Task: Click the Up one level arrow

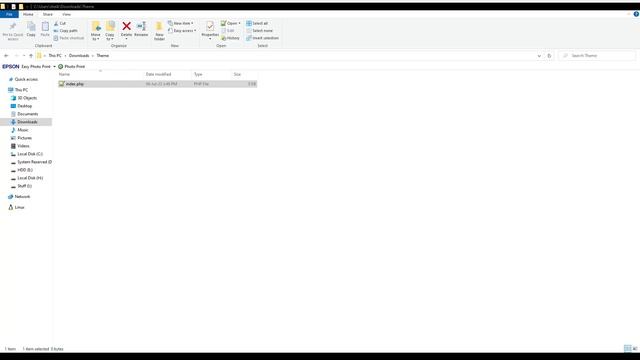Action: click(x=31, y=56)
